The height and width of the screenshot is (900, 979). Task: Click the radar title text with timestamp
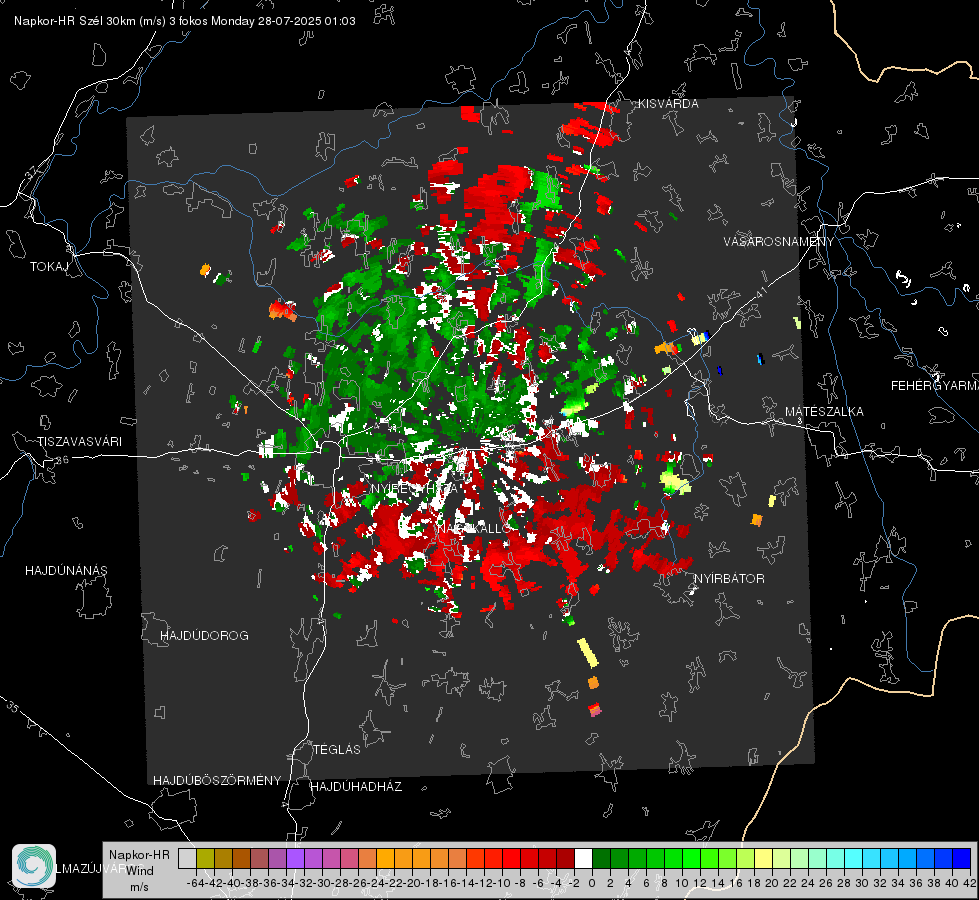click(185, 21)
